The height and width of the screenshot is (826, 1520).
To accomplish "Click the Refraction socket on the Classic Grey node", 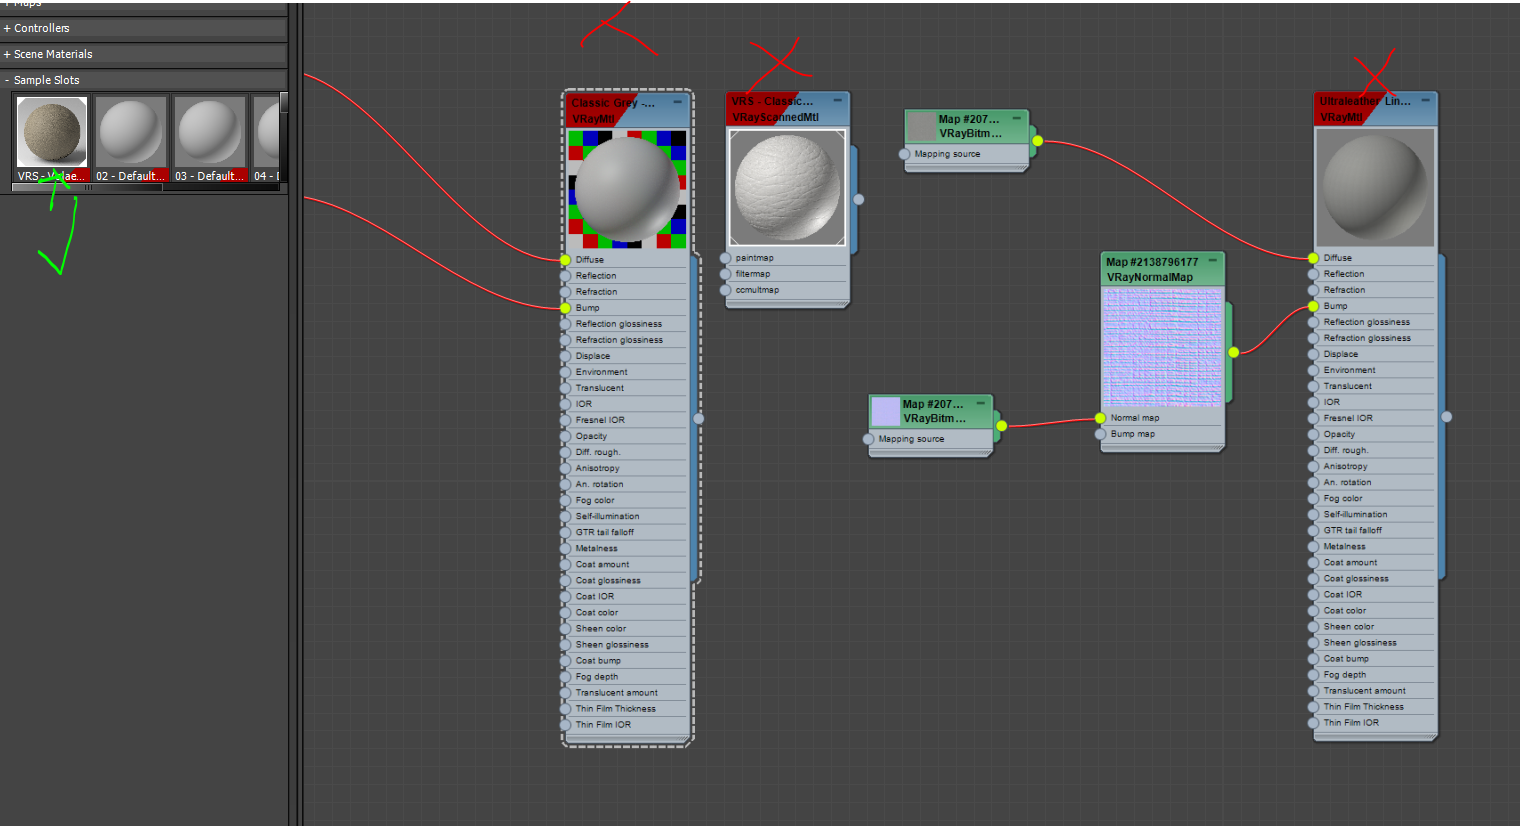I will click(566, 292).
